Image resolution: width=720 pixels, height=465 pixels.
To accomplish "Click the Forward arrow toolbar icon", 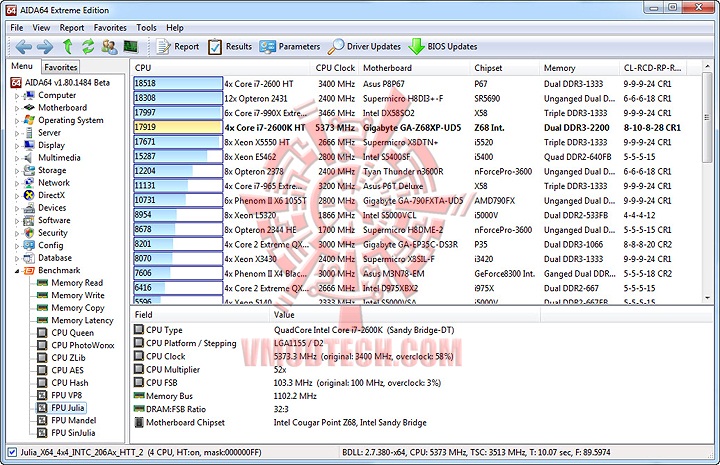I will tap(45, 46).
